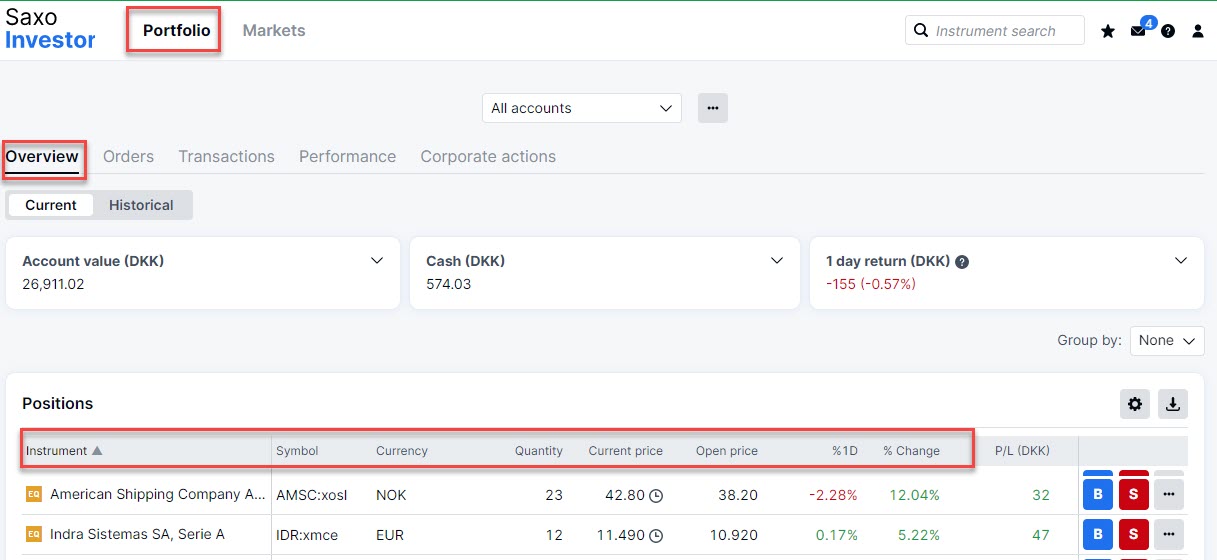Switch to the Markets tab
1217x560 pixels.
tap(274, 31)
